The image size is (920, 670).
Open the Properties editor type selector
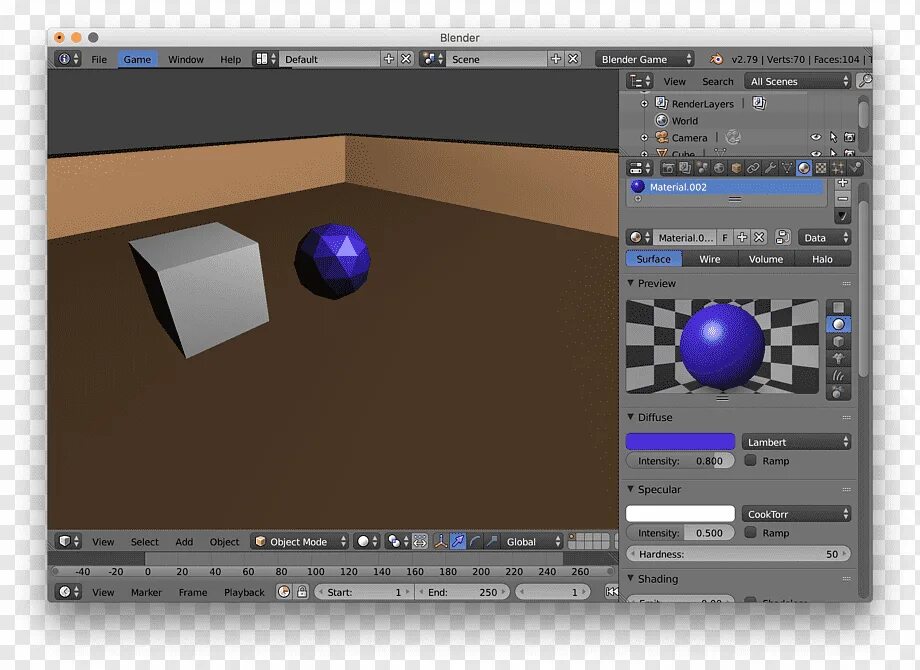pyautogui.click(x=640, y=168)
